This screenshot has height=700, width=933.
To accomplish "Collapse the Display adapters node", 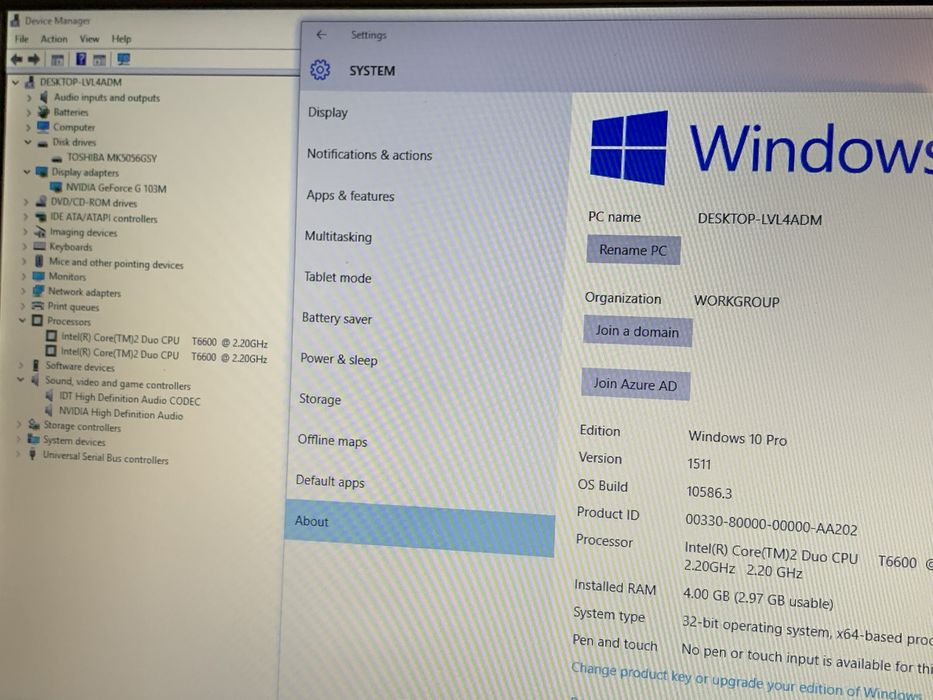I will [x=26, y=171].
